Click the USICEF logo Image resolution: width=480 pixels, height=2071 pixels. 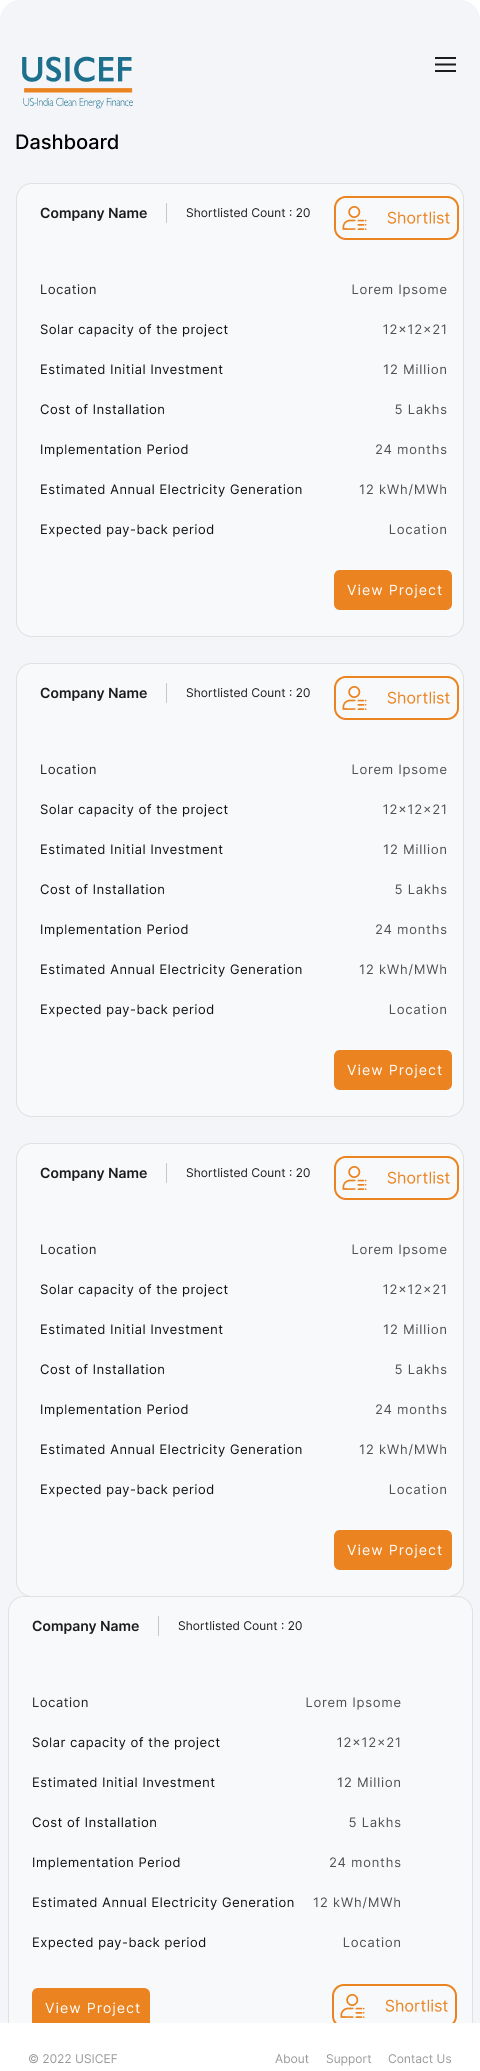(78, 82)
